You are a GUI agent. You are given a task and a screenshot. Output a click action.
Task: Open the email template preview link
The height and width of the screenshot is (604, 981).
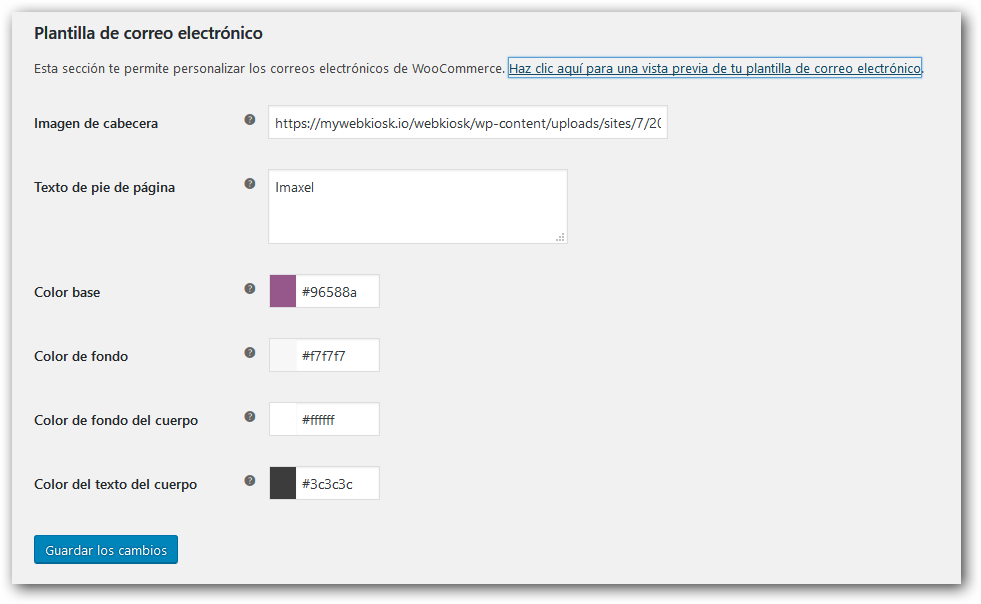point(714,68)
